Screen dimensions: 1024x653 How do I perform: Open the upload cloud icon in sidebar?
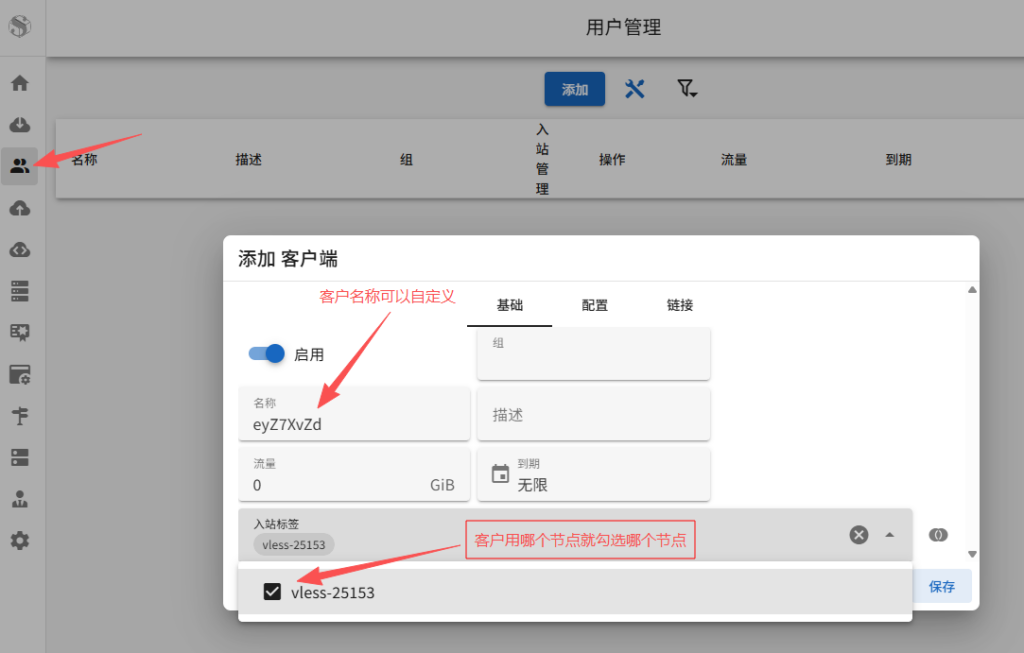click(20, 207)
